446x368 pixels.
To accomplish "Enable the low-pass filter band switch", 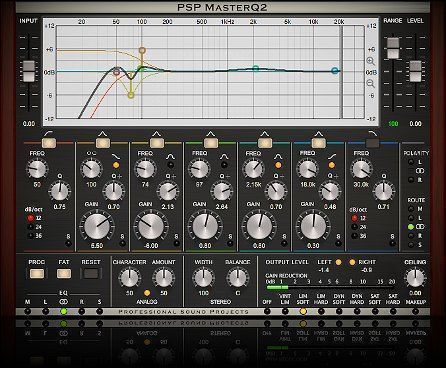I will tap(372, 143).
